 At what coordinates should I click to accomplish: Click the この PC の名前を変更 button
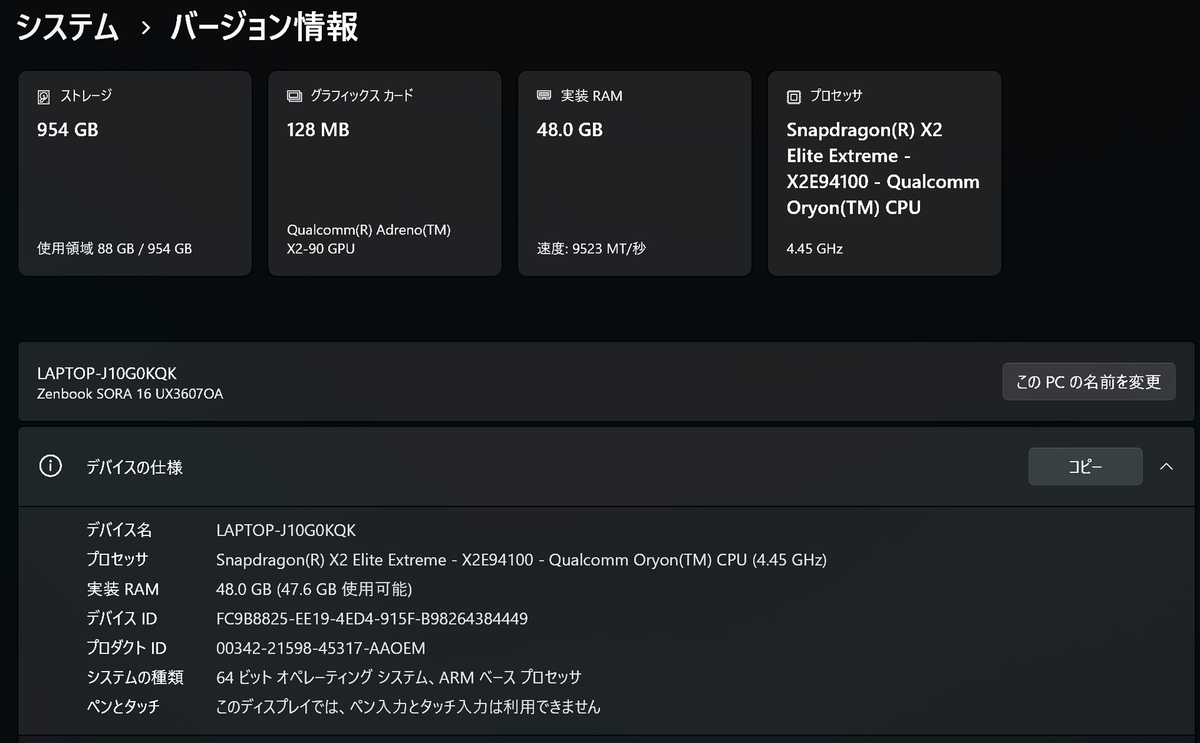coord(1088,381)
